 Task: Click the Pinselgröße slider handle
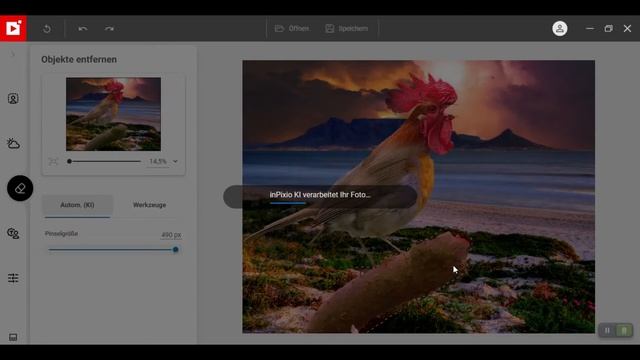click(x=176, y=249)
